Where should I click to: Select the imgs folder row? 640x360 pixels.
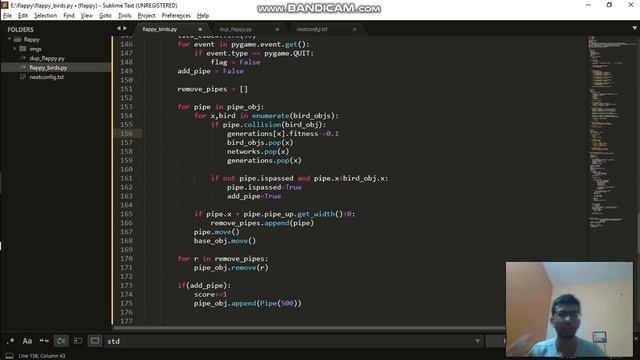pos(56,49)
